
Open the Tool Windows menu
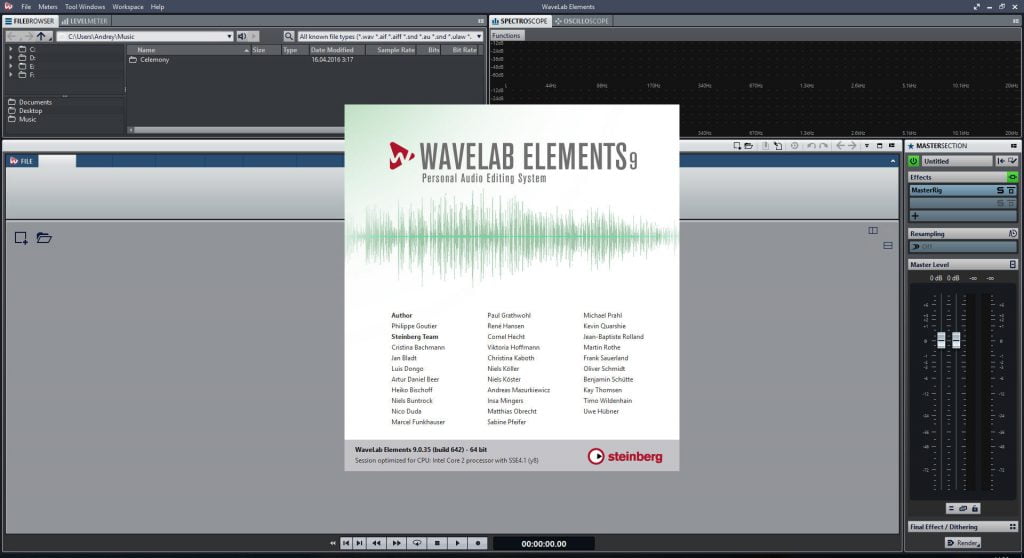click(x=85, y=7)
